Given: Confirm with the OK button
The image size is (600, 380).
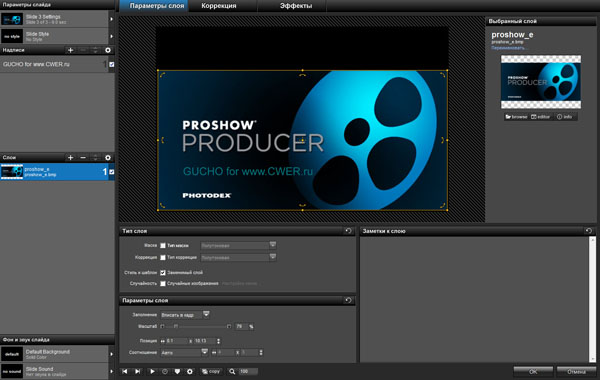Looking at the screenshot, I should pos(533,371).
